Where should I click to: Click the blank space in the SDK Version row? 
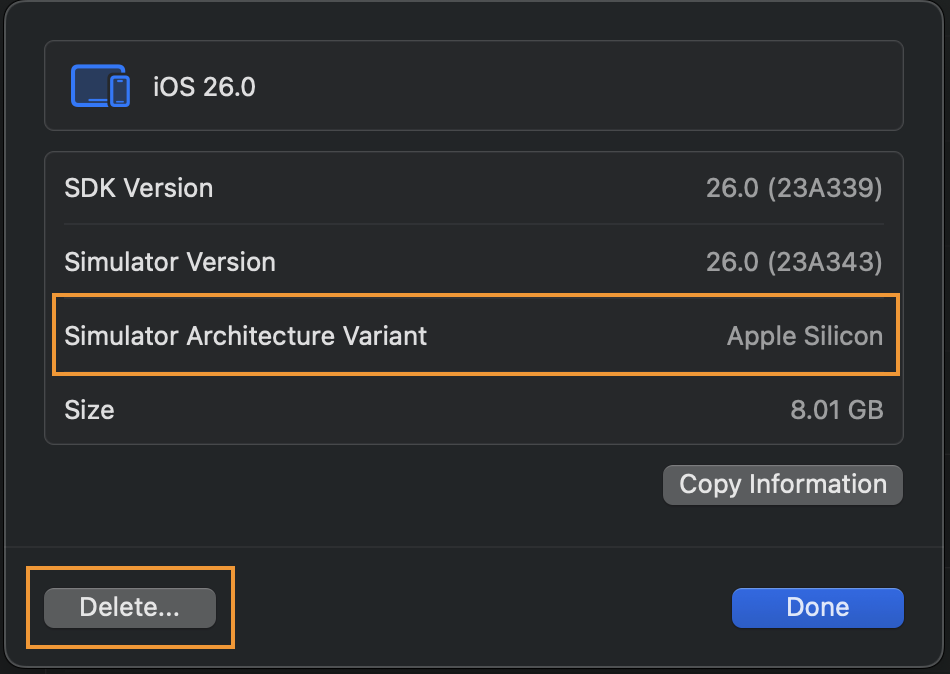tap(460, 188)
